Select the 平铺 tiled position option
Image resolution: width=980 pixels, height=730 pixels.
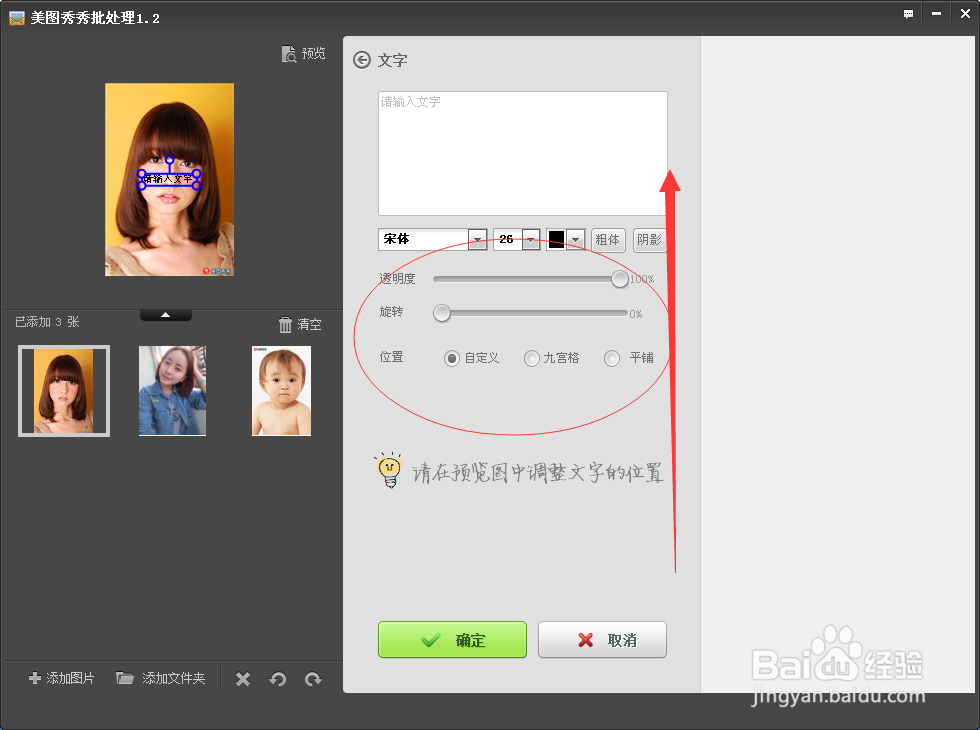[611, 358]
